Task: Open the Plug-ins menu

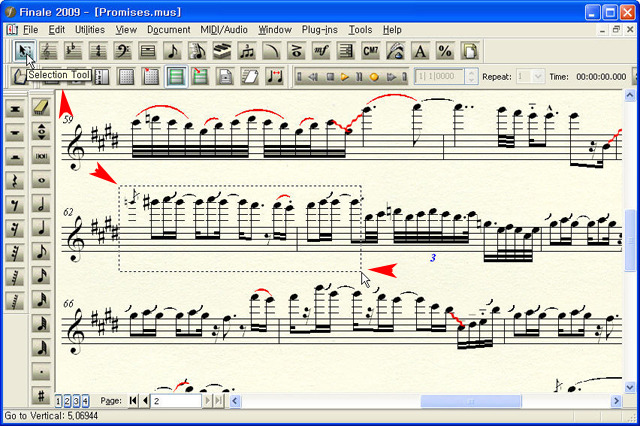Action: tap(320, 30)
